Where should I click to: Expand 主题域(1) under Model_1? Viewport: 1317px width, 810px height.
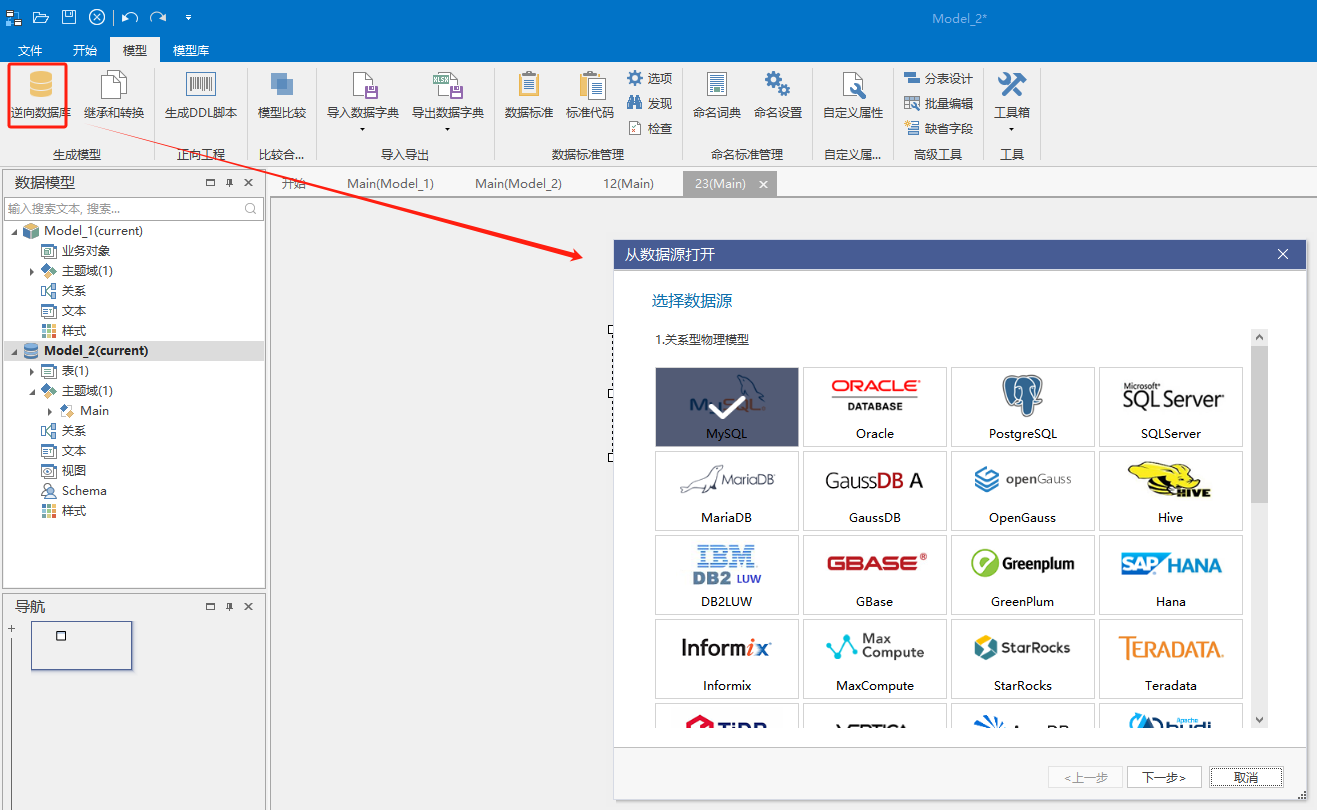[x=32, y=271]
